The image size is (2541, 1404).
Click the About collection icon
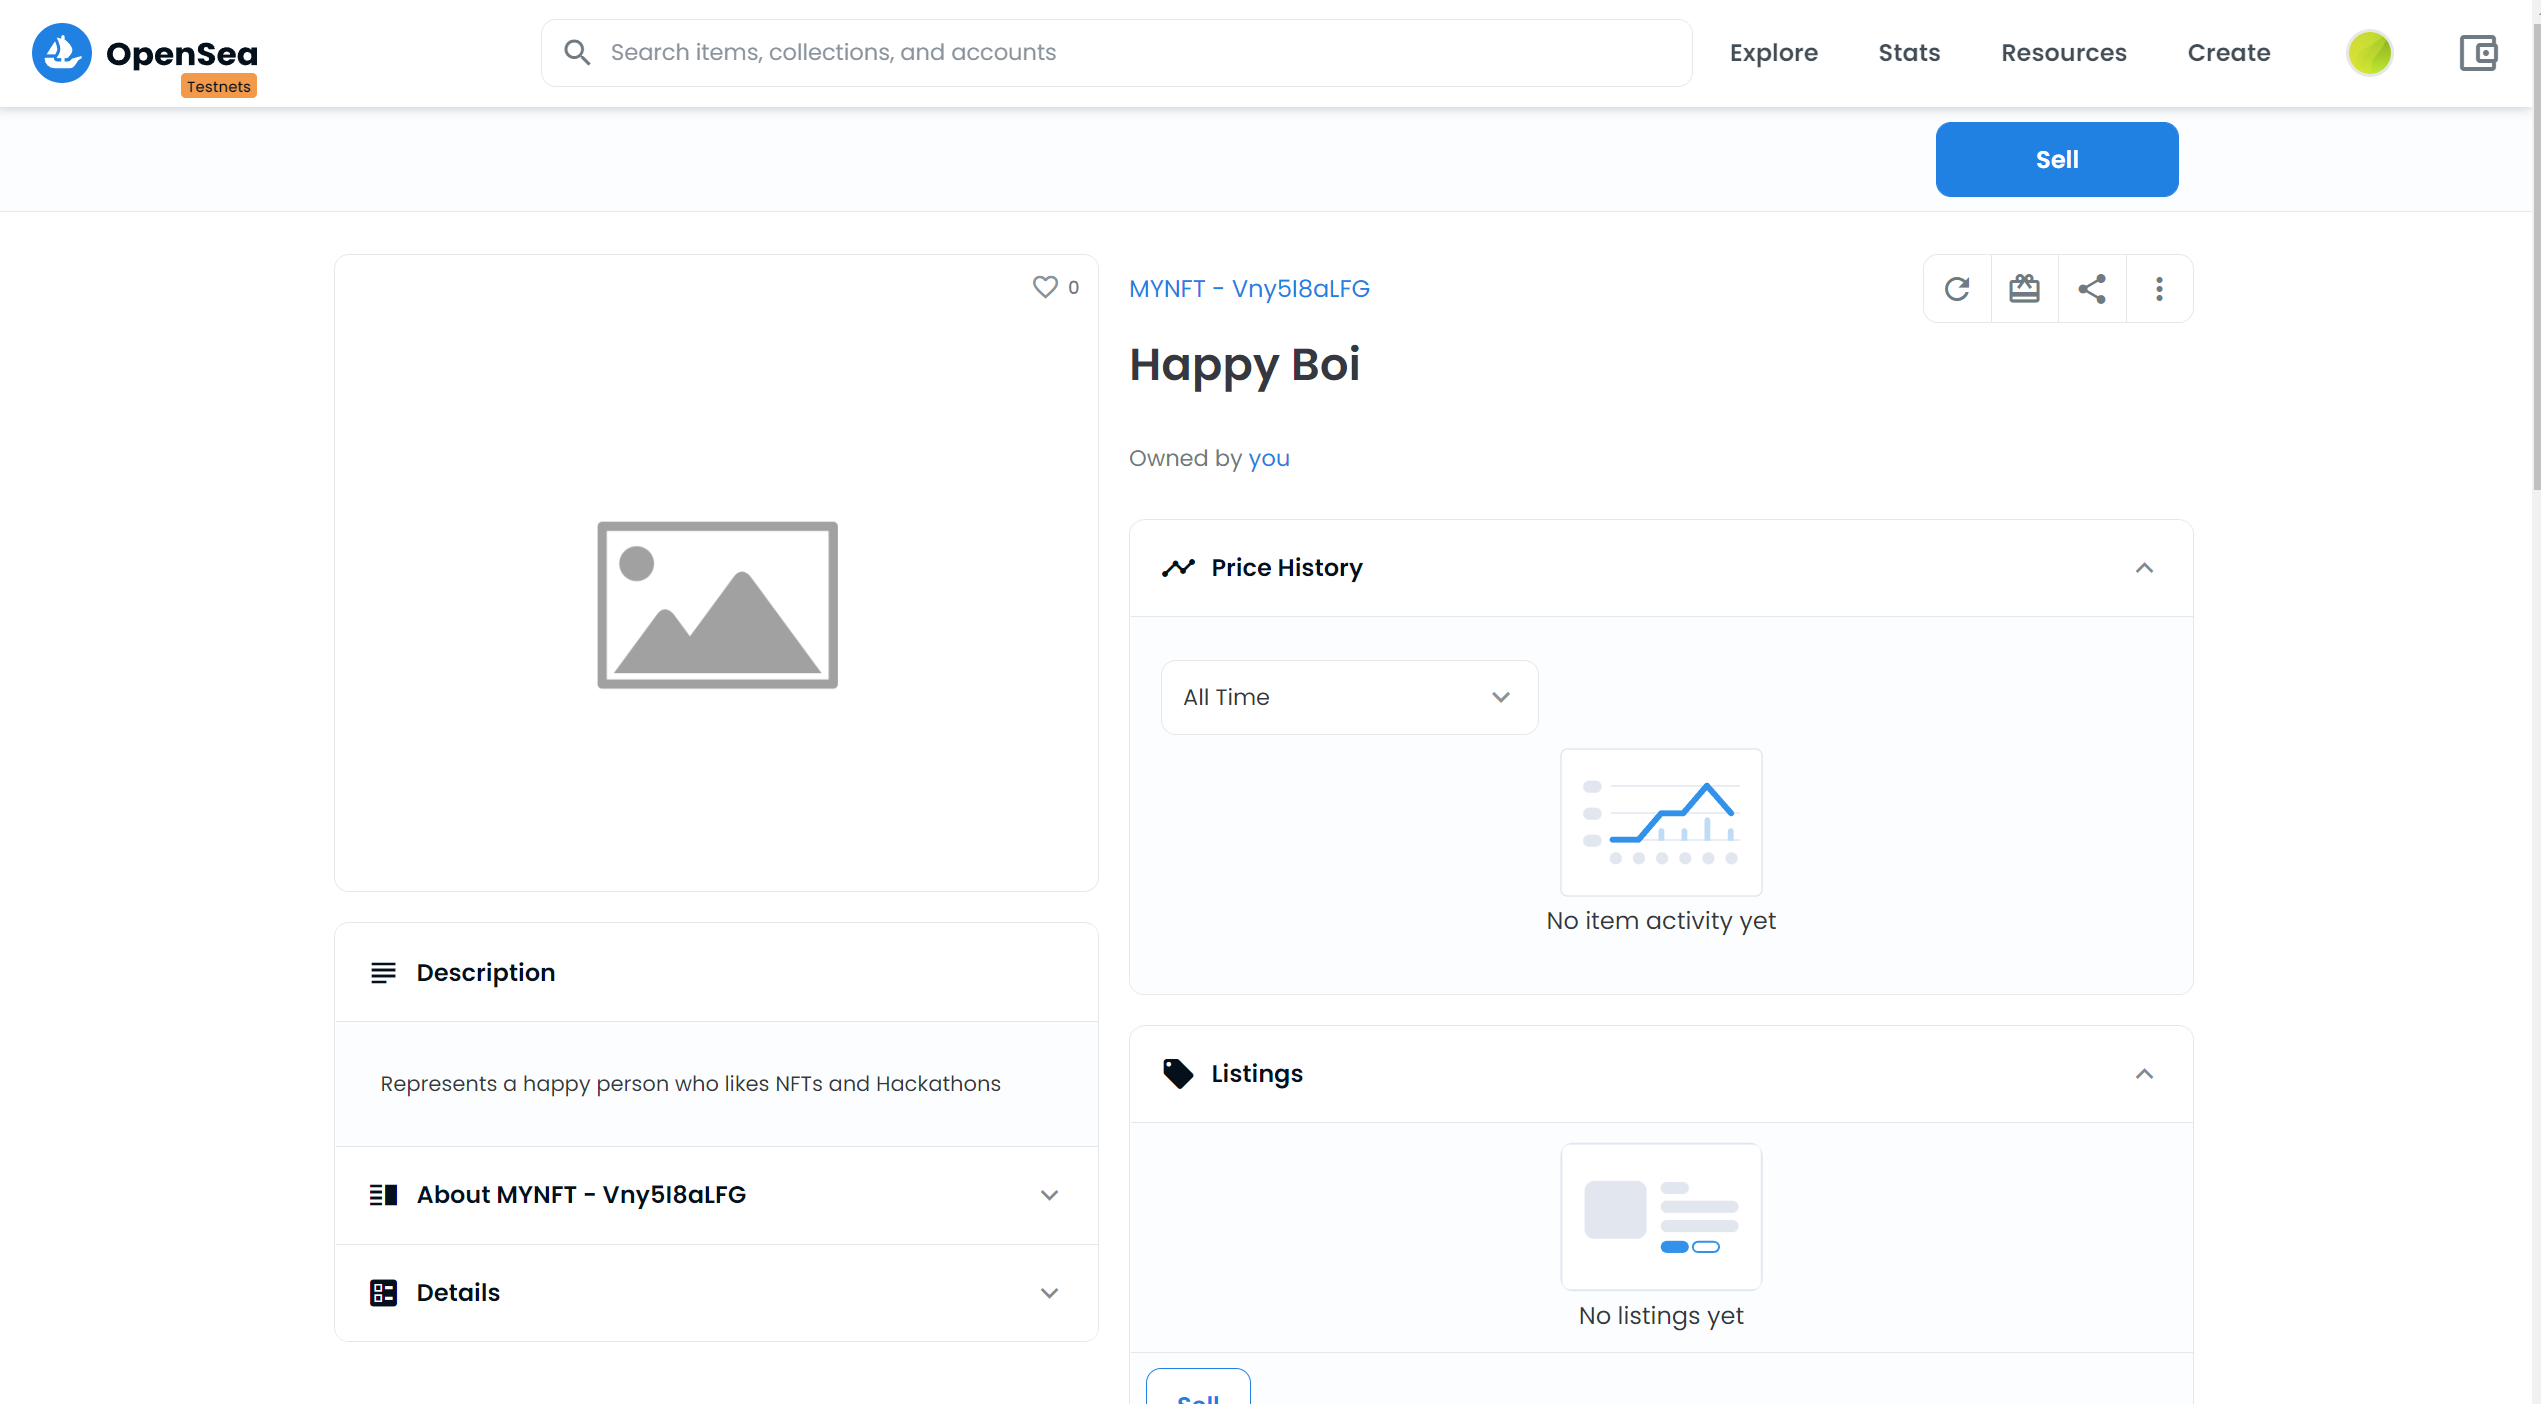[383, 1195]
